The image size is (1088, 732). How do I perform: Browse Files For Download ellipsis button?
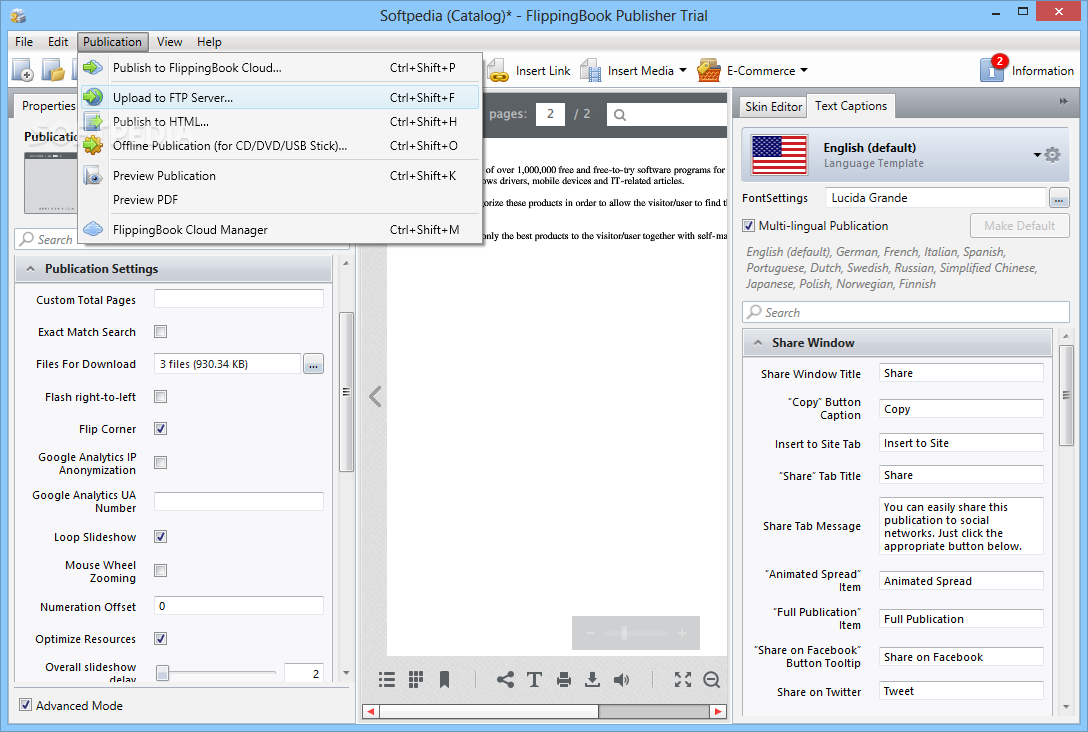point(313,364)
